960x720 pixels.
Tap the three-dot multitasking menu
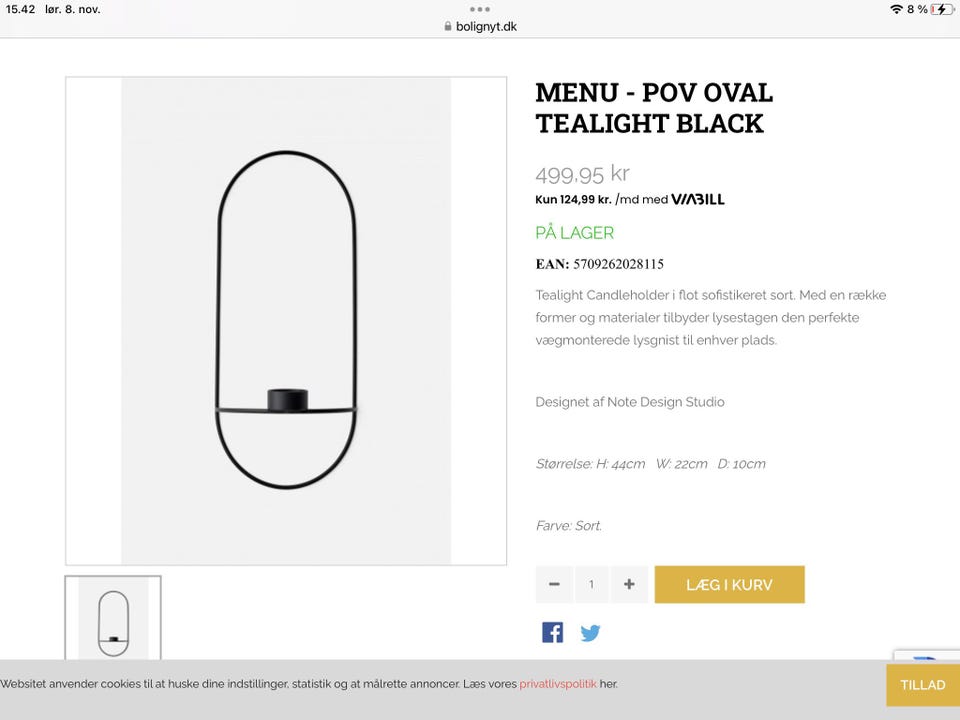pyautogui.click(x=480, y=9)
